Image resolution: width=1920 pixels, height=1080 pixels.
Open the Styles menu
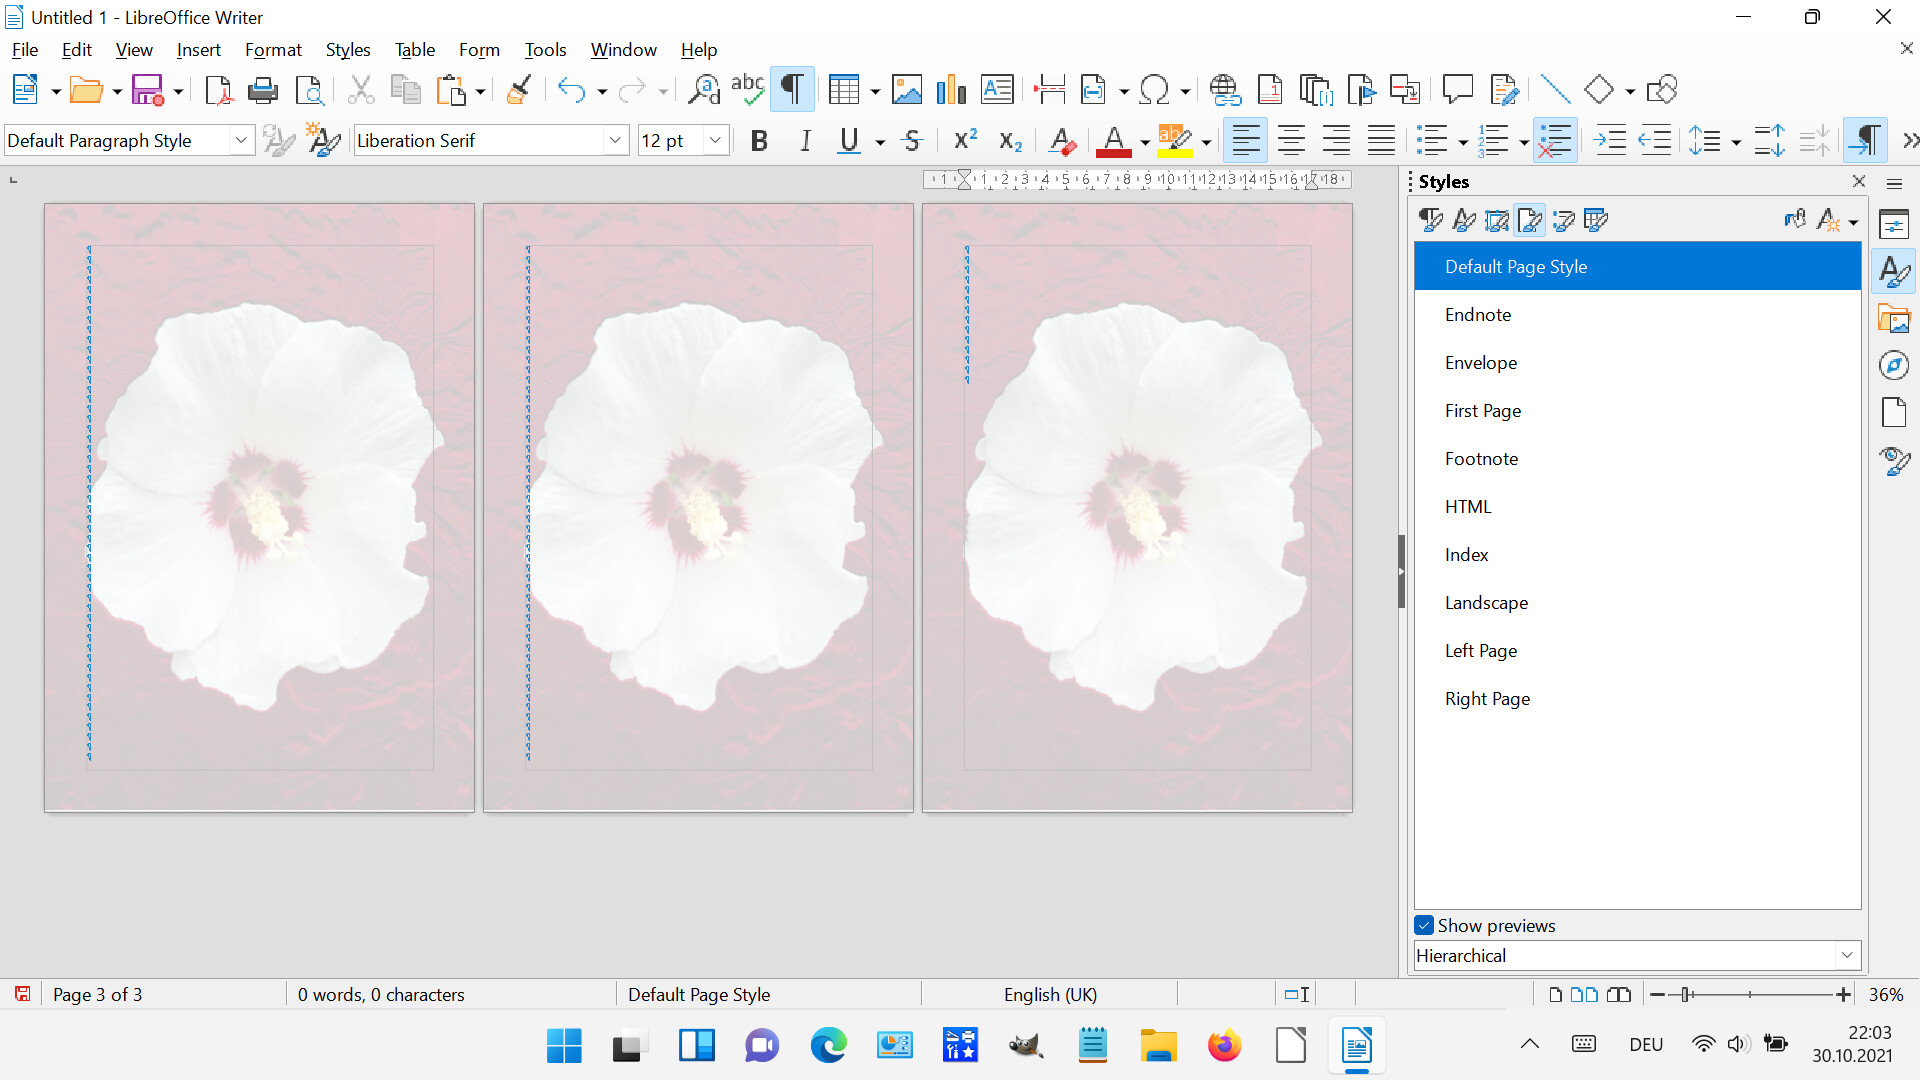(x=348, y=49)
